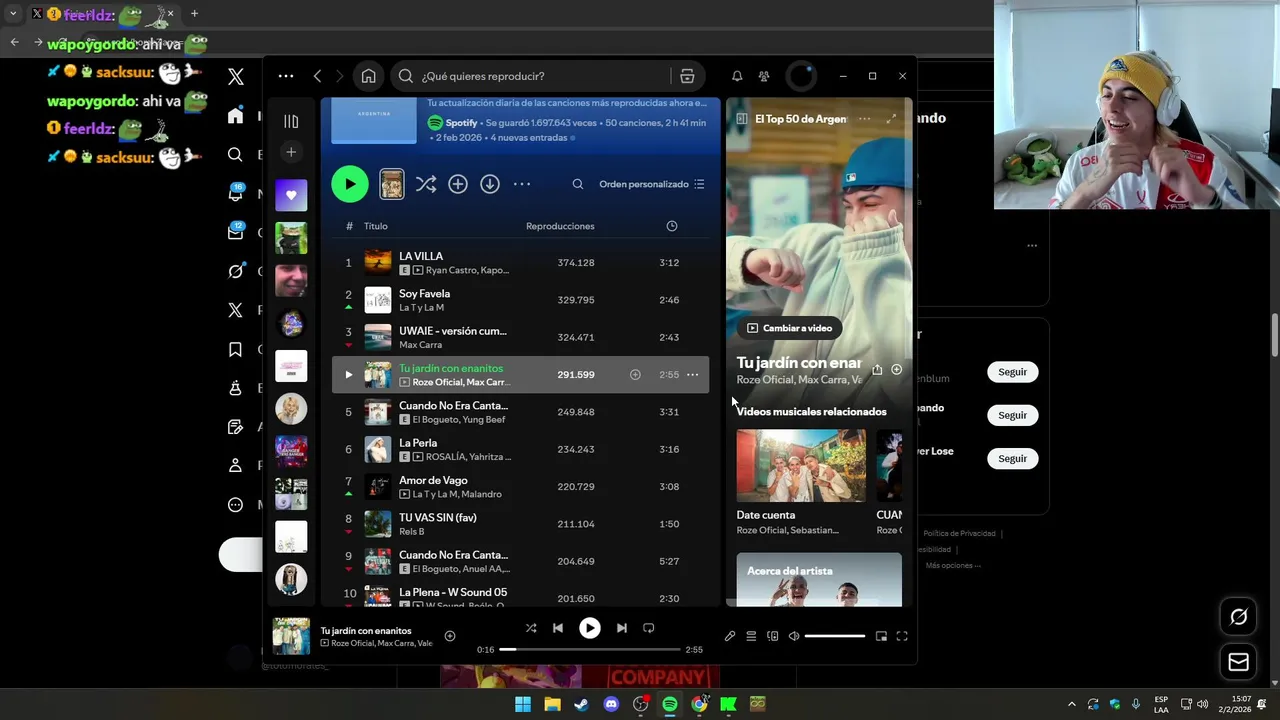Show lyrics with the microphone icon
The height and width of the screenshot is (720, 1280).
pyautogui.click(x=730, y=636)
